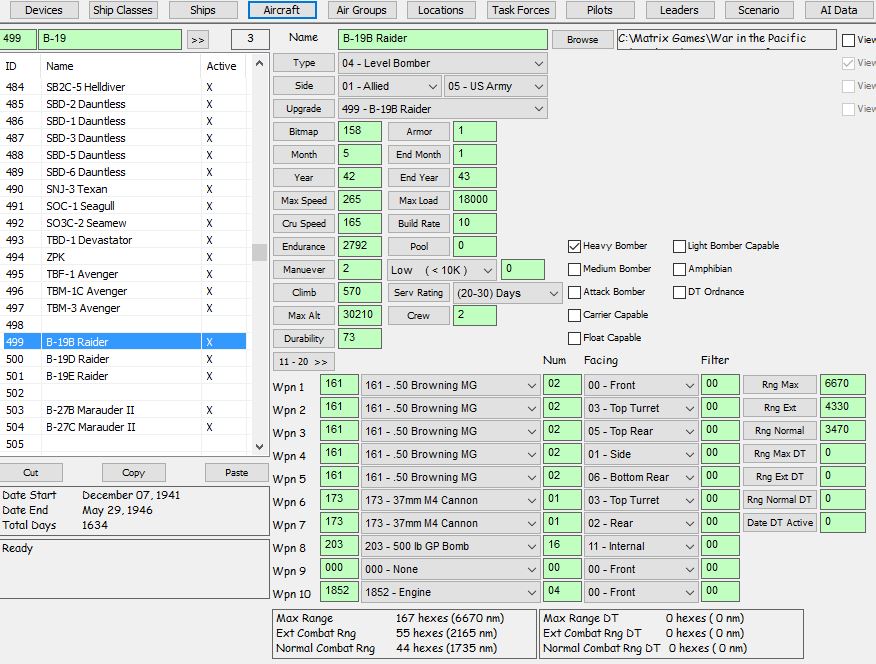Click the Endurance field showing 2792
This screenshot has width=876, height=664.
360,246
